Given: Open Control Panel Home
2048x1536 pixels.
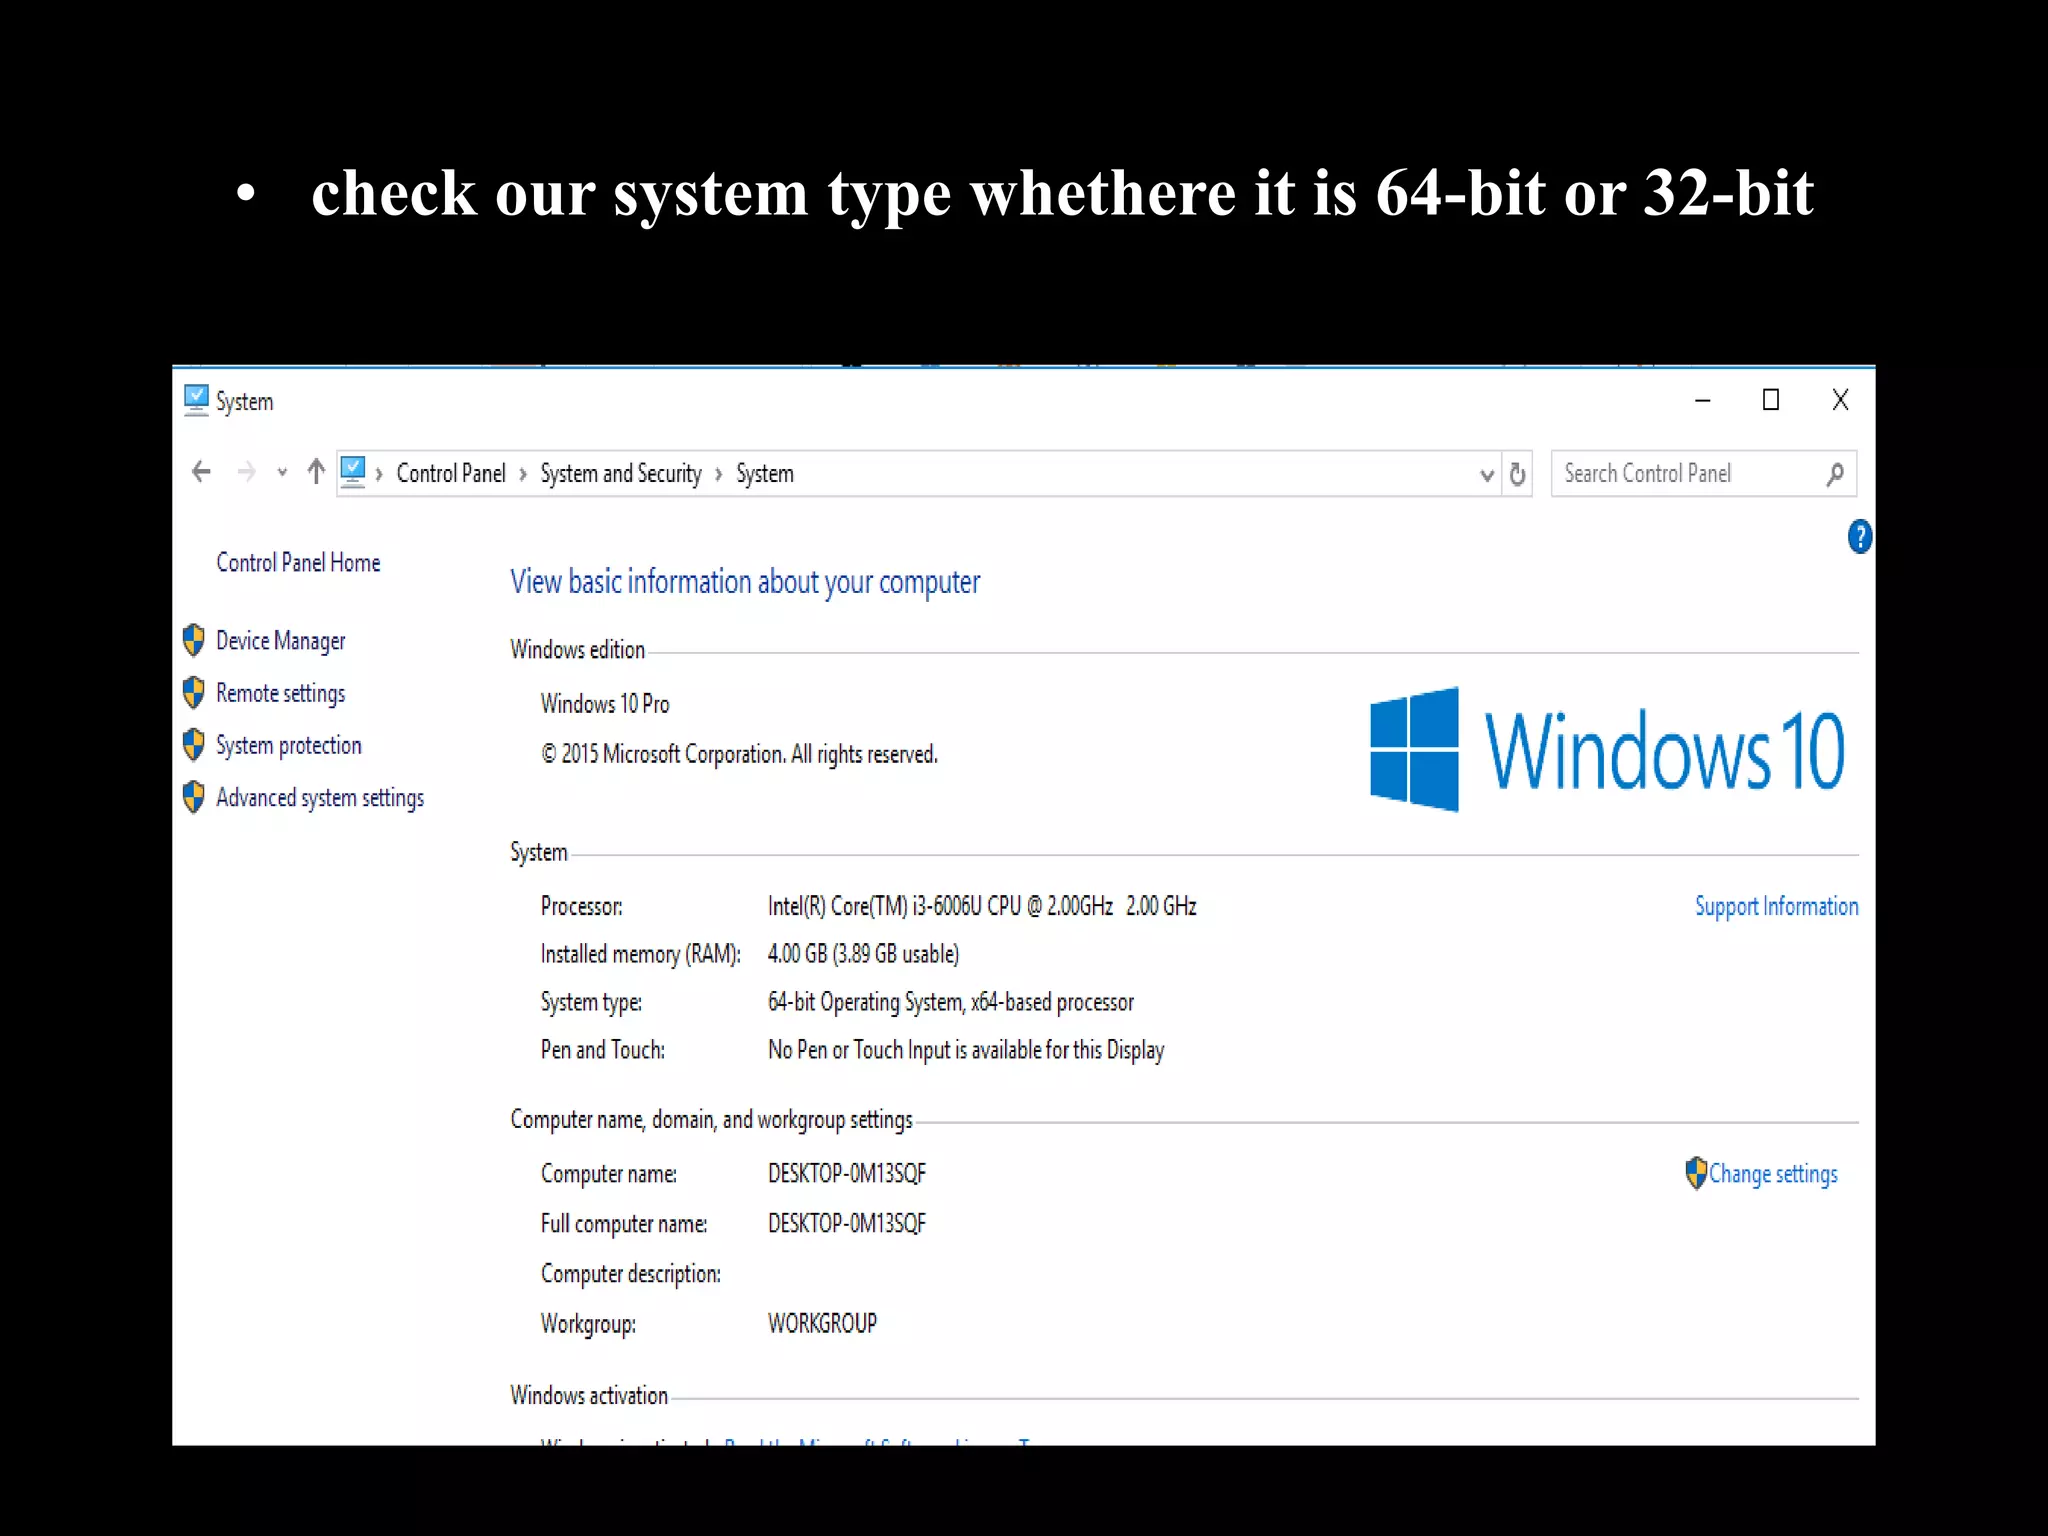Looking at the screenshot, I should [x=298, y=562].
